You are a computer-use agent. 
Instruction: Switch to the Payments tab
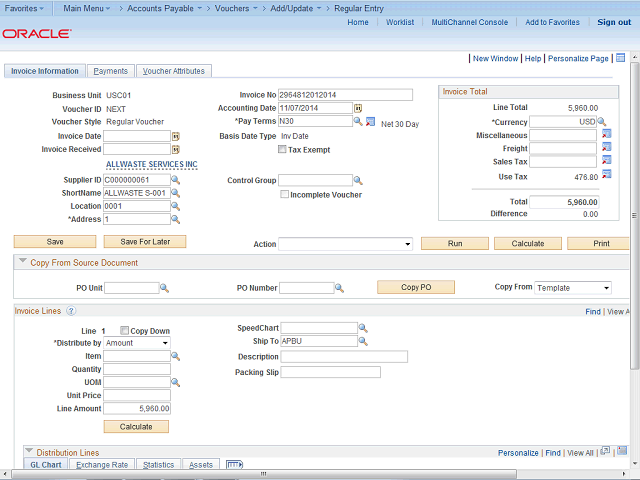click(110, 71)
